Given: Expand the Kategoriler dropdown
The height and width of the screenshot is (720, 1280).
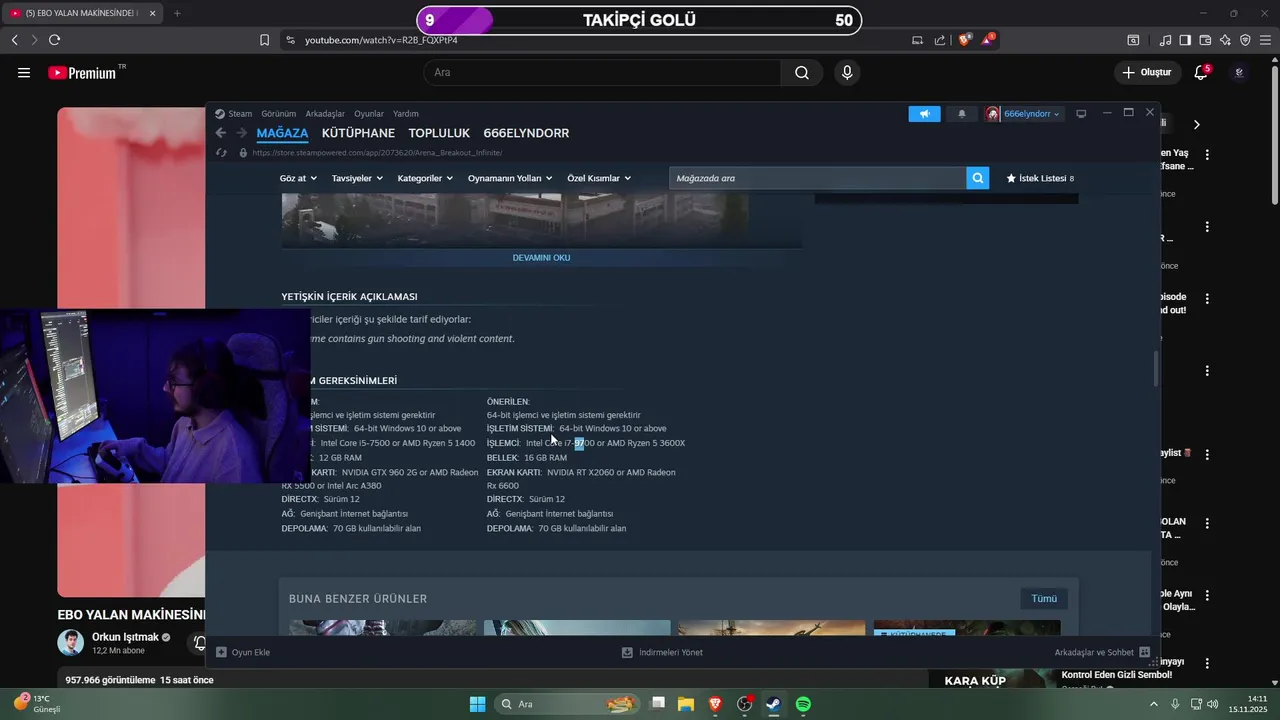Looking at the screenshot, I should coord(425,178).
